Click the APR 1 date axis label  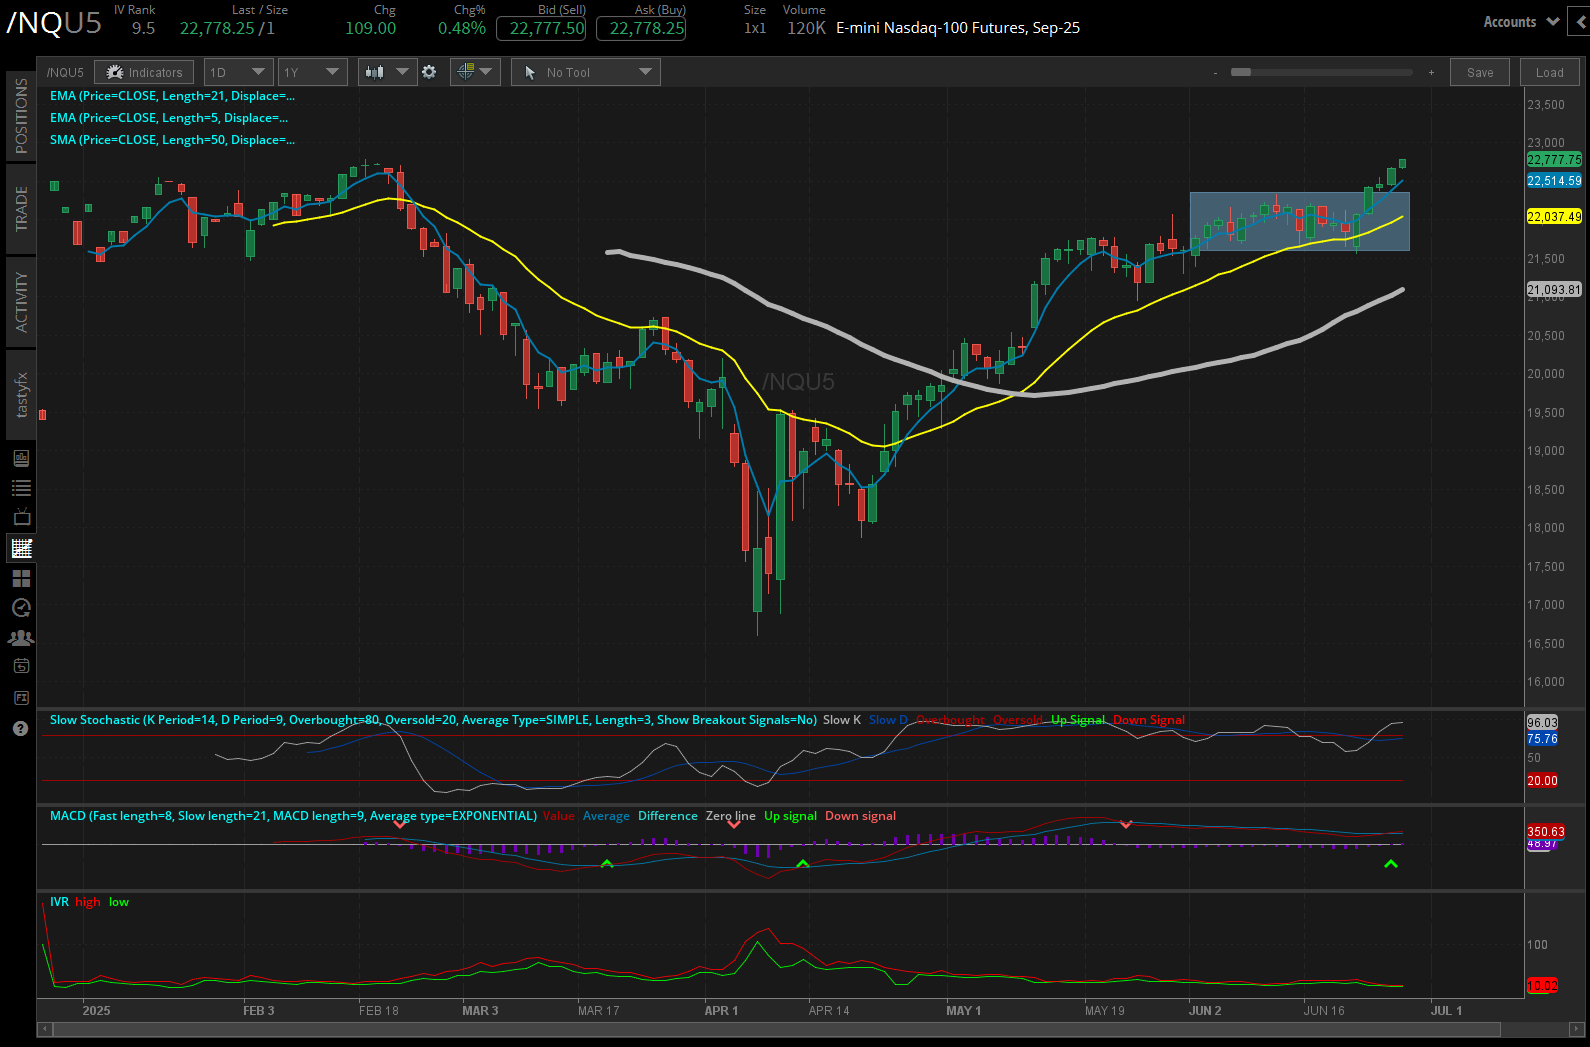(x=721, y=1011)
